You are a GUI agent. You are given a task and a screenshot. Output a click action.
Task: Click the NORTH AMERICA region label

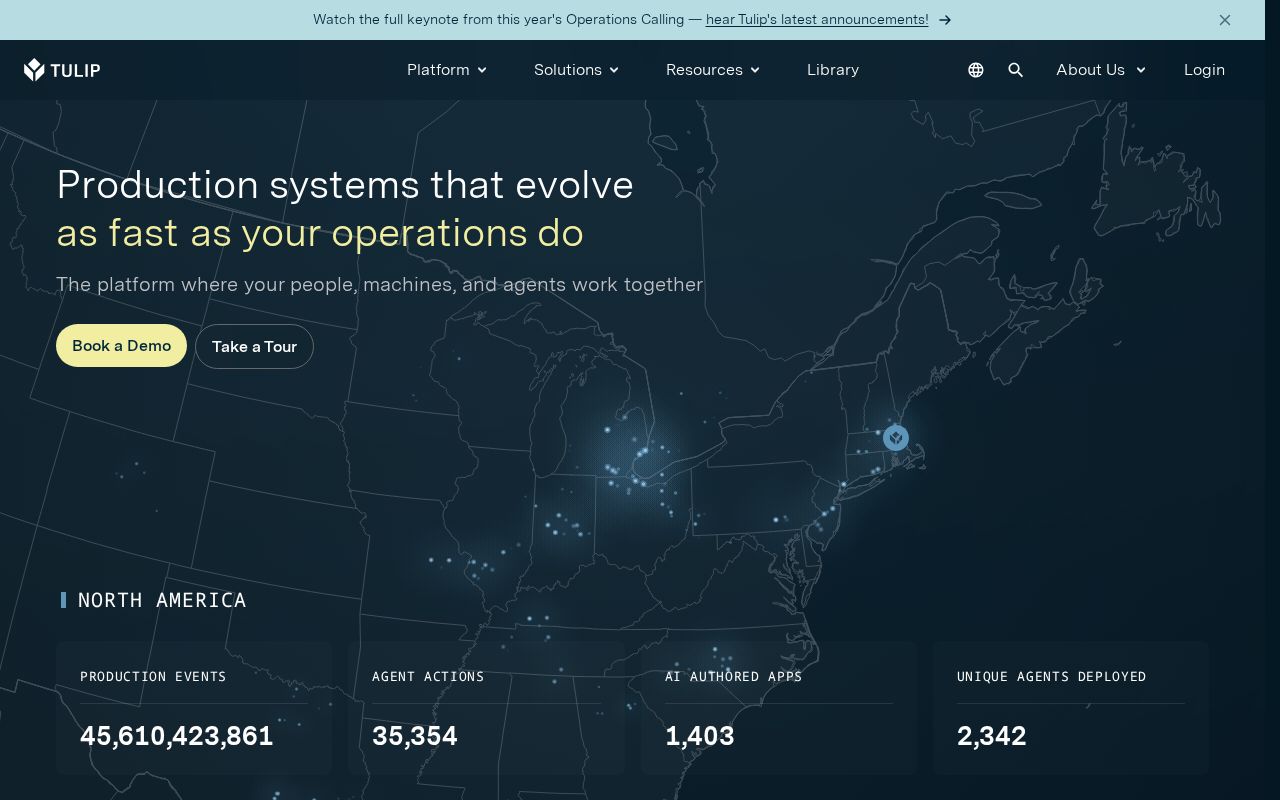[x=162, y=600]
